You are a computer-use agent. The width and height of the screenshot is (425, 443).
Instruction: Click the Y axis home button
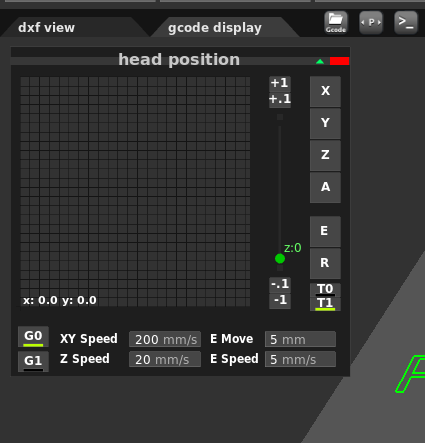[x=325, y=123]
